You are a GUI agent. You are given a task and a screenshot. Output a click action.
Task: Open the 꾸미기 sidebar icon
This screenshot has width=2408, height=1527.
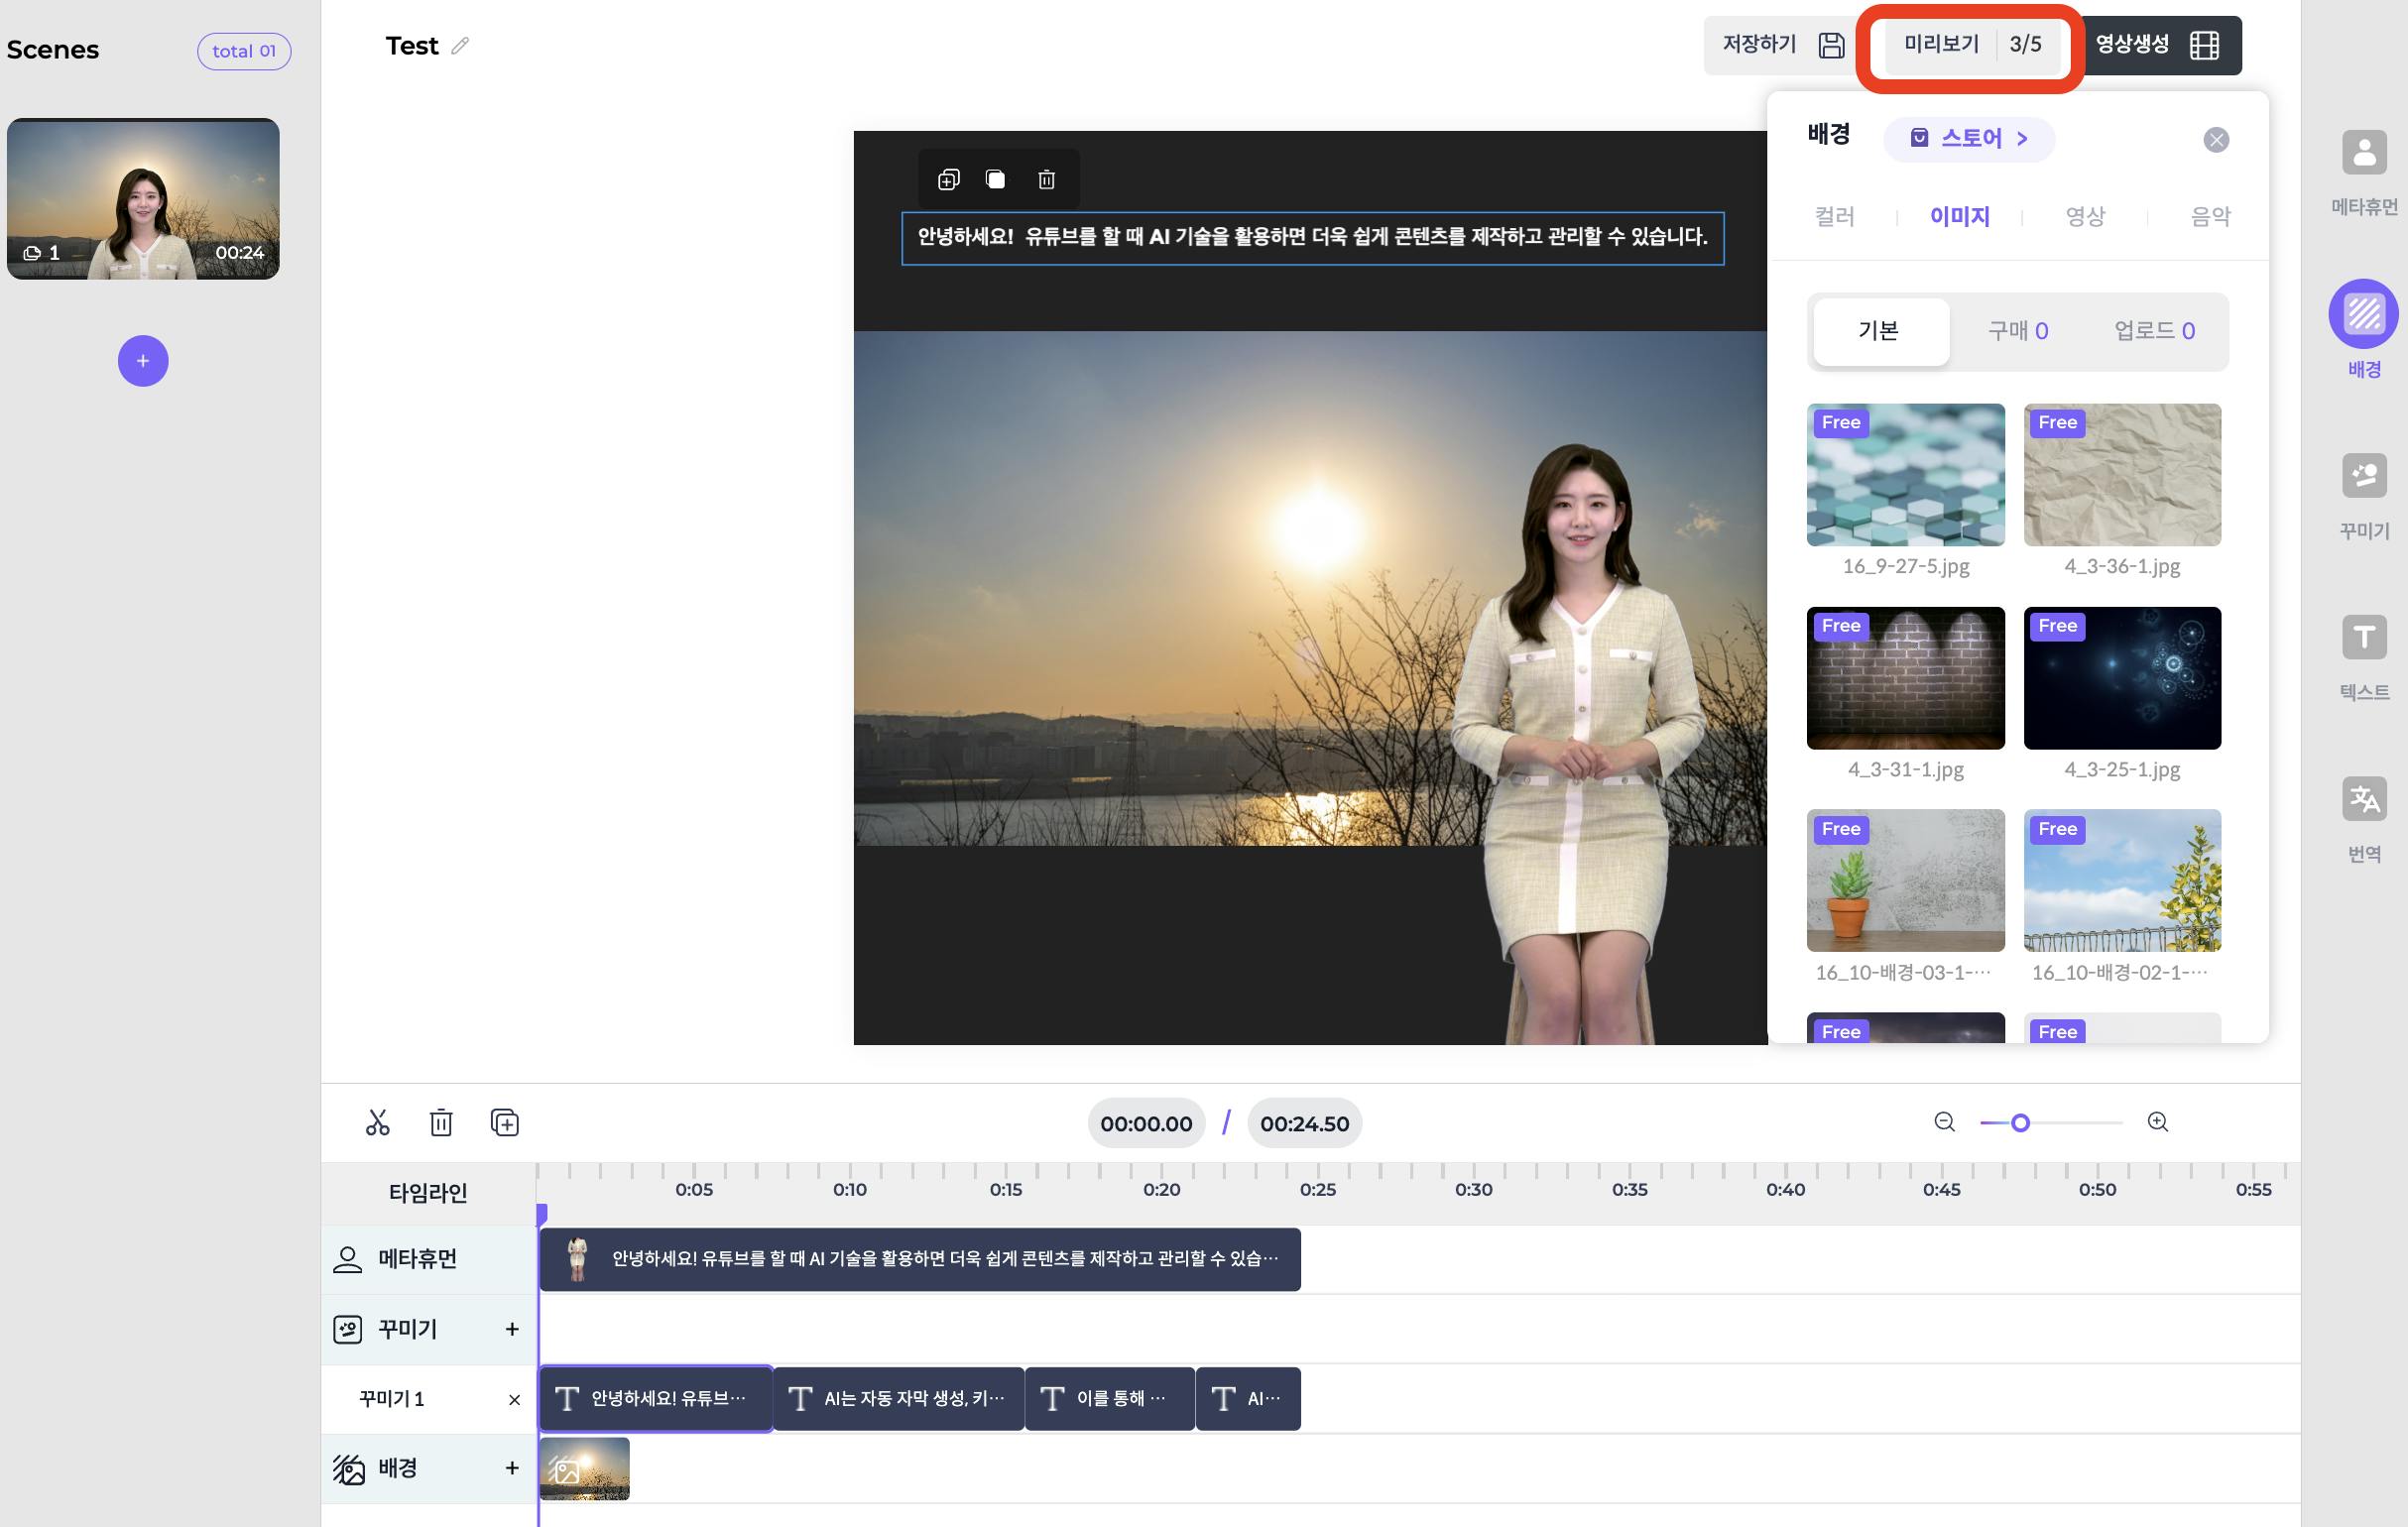(x=2364, y=476)
